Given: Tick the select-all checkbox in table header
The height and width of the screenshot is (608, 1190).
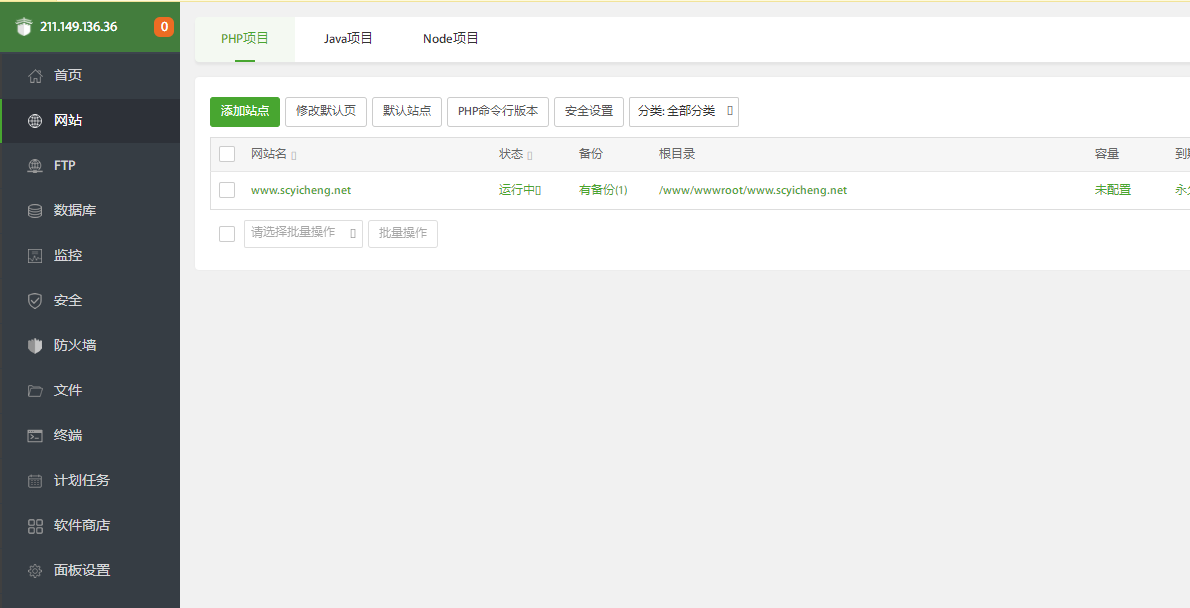Looking at the screenshot, I should (x=227, y=154).
